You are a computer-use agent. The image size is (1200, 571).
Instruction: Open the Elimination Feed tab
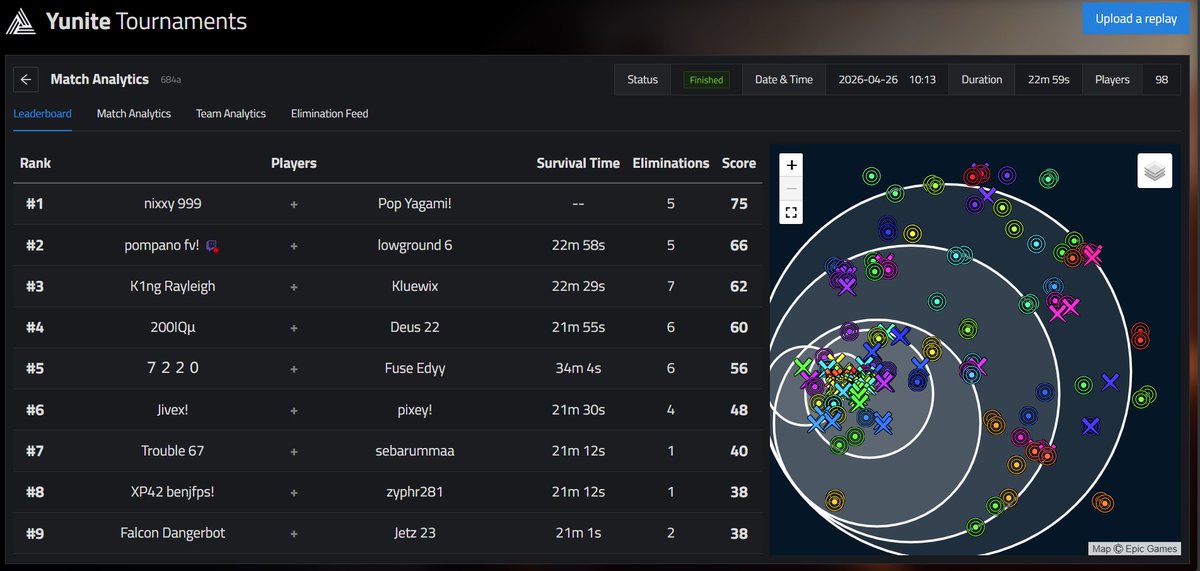coord(330,114)
